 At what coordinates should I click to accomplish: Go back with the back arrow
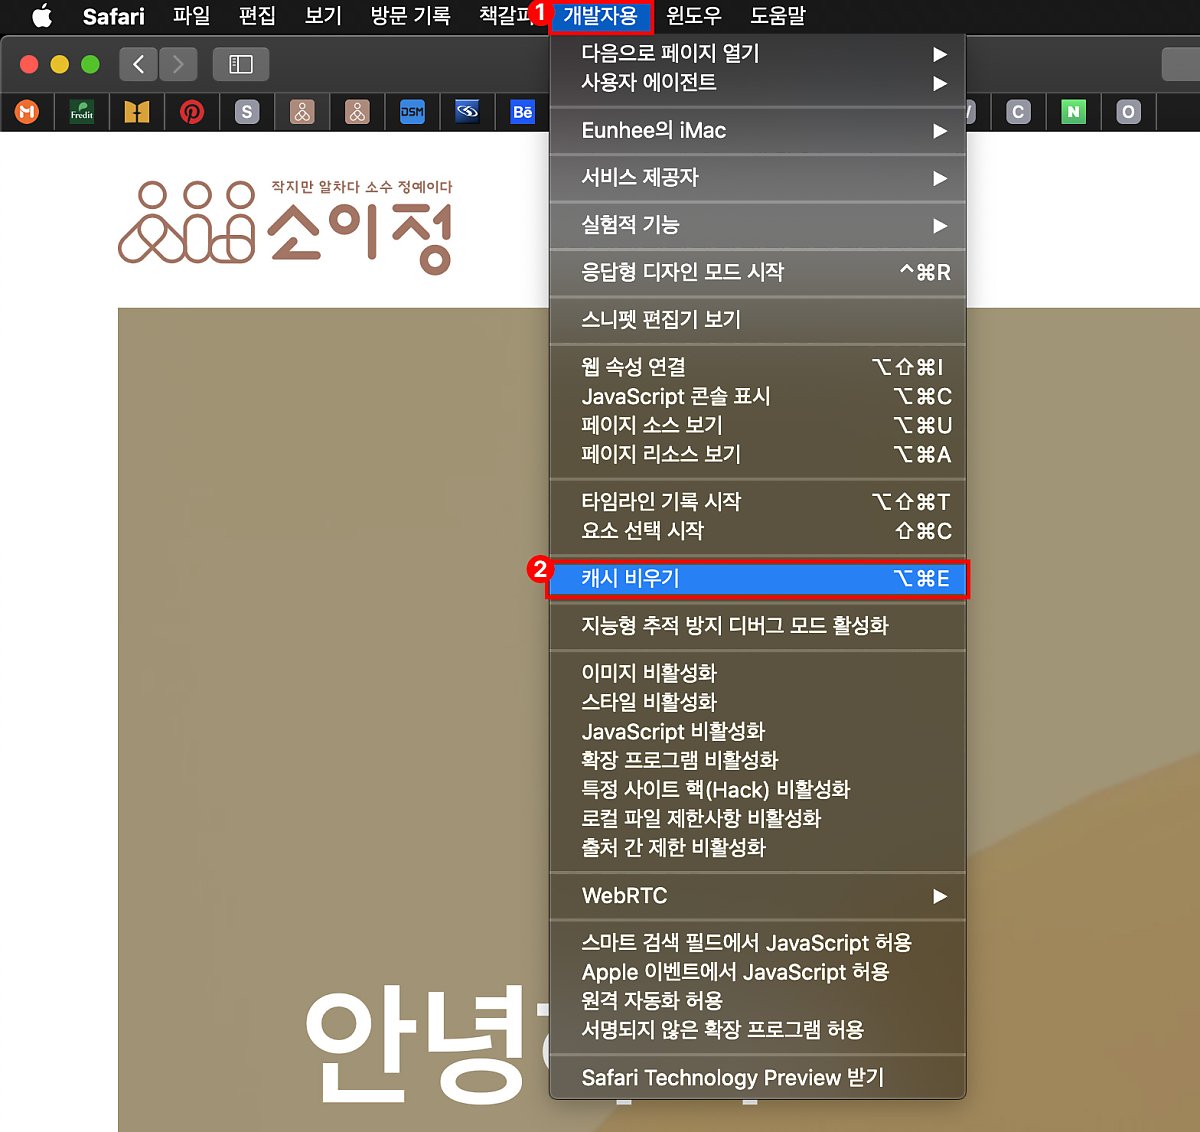point(139,64)
